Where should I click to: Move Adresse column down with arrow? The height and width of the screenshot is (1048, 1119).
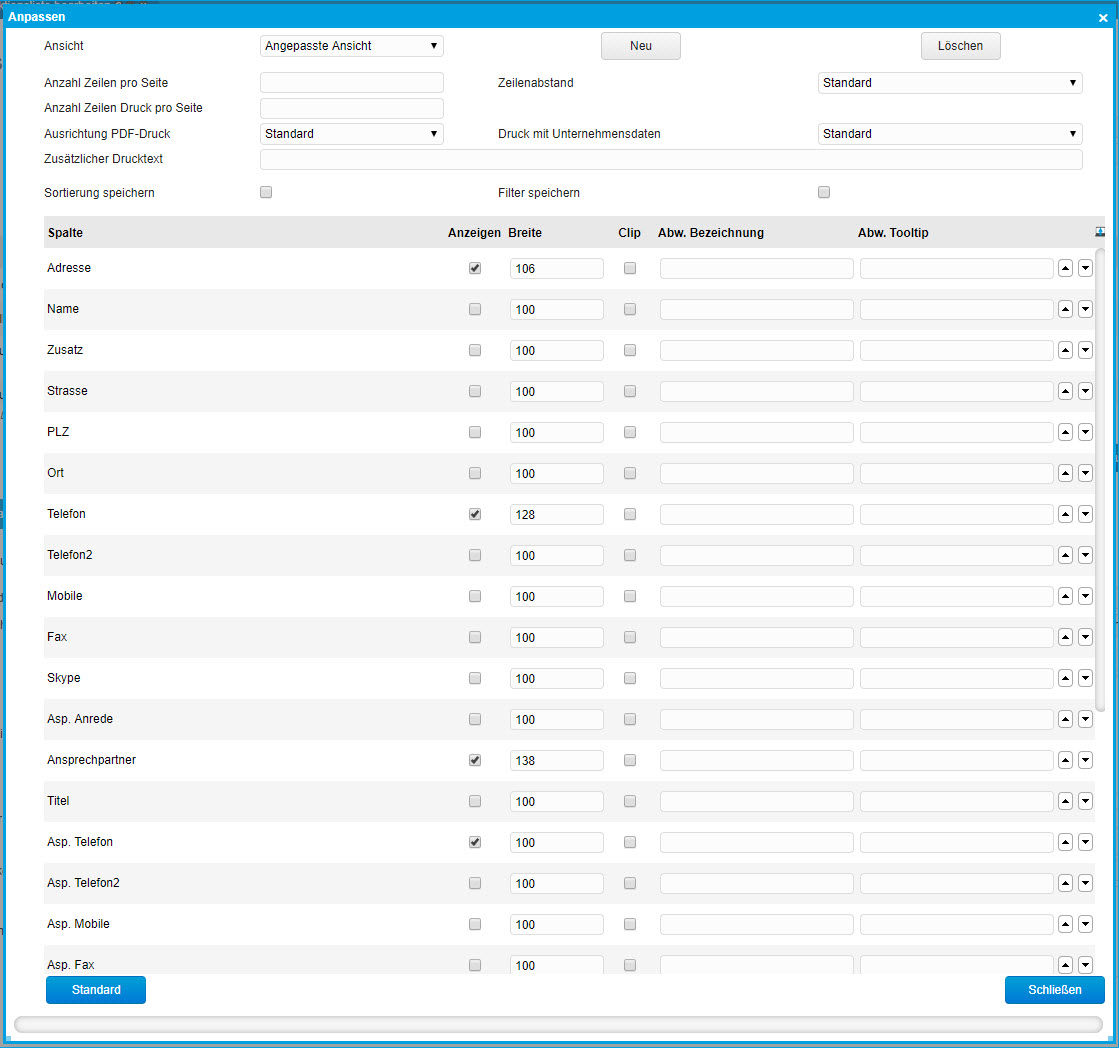1085,268
